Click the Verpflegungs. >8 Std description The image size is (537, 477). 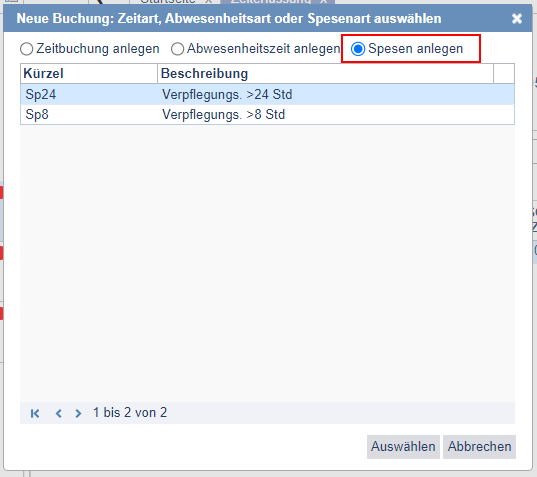pos(223,115)
